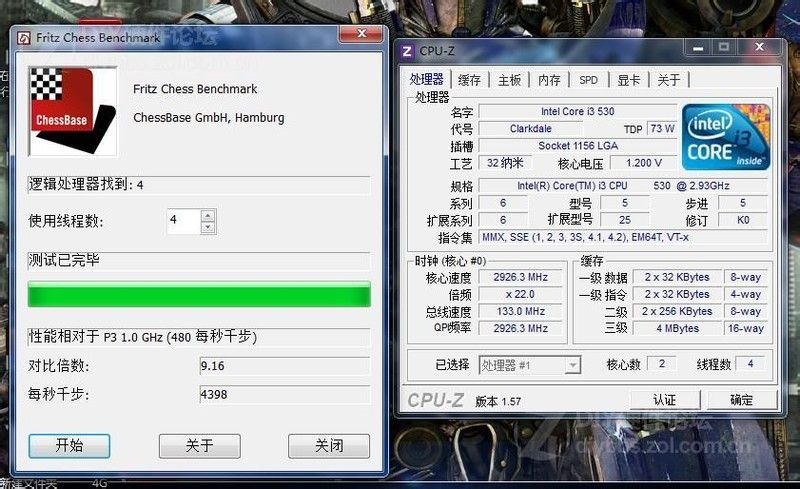Click the name field Intel Core i3 530
This screenshot has width=800, height=489.
pyautogui.click(x=578, y=111)
